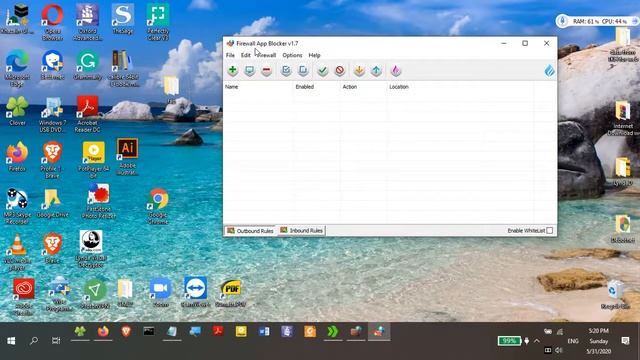Open Task View on the taskbar
The height and width of the screenshot is (360, 640).
(56, 340)
